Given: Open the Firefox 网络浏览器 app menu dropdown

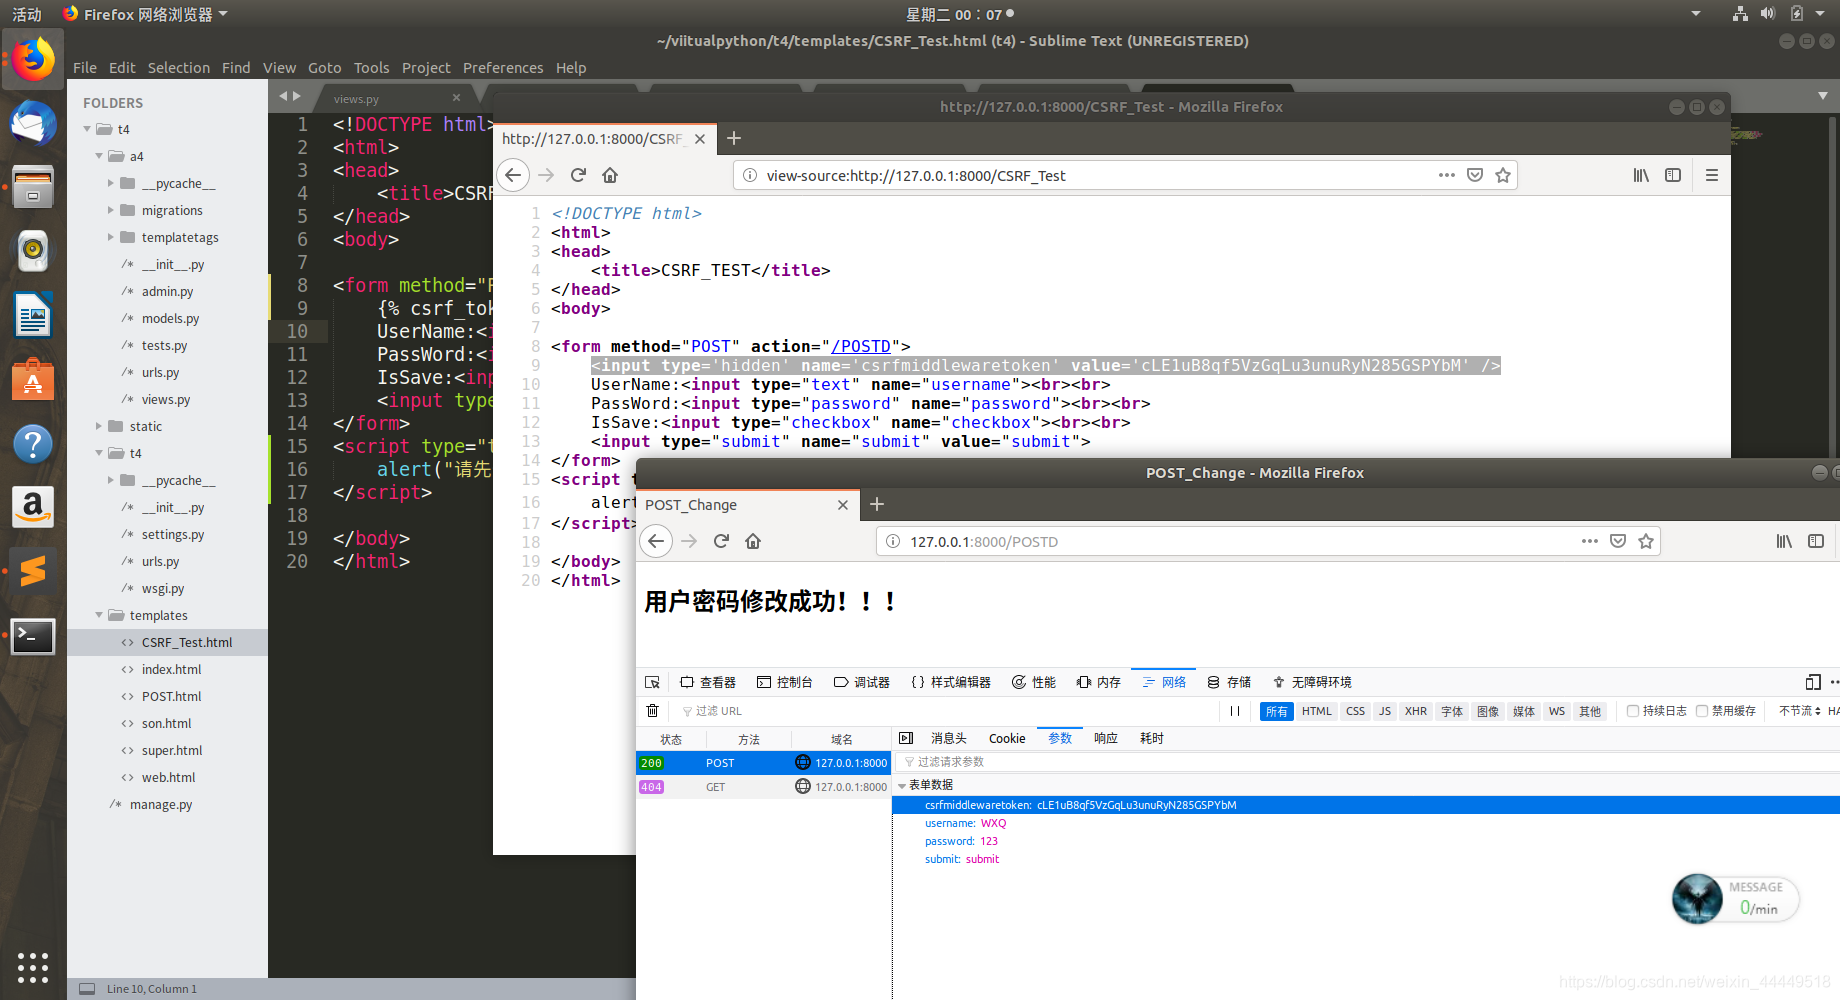Looking at the screenshot, I should click(146, 14).
